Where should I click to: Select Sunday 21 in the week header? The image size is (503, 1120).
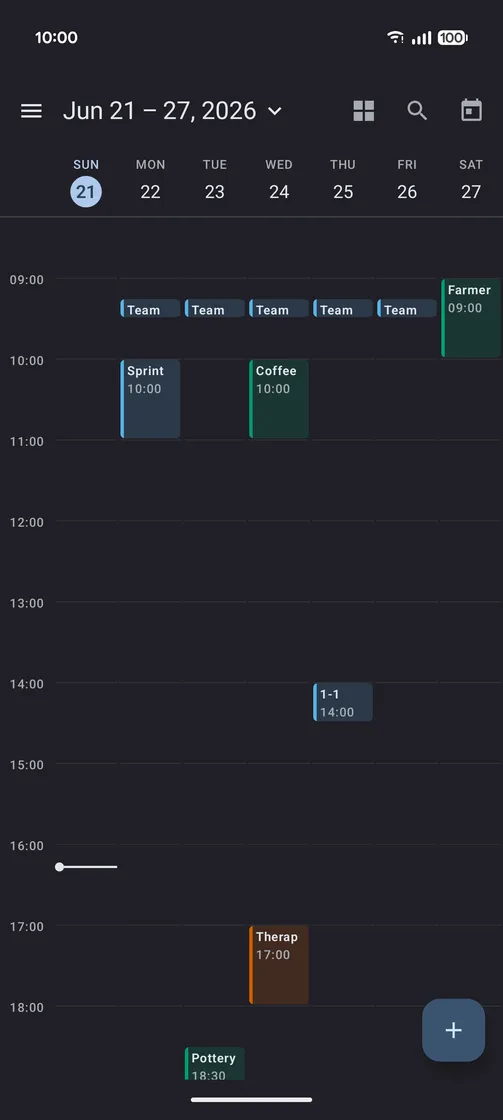86,183
